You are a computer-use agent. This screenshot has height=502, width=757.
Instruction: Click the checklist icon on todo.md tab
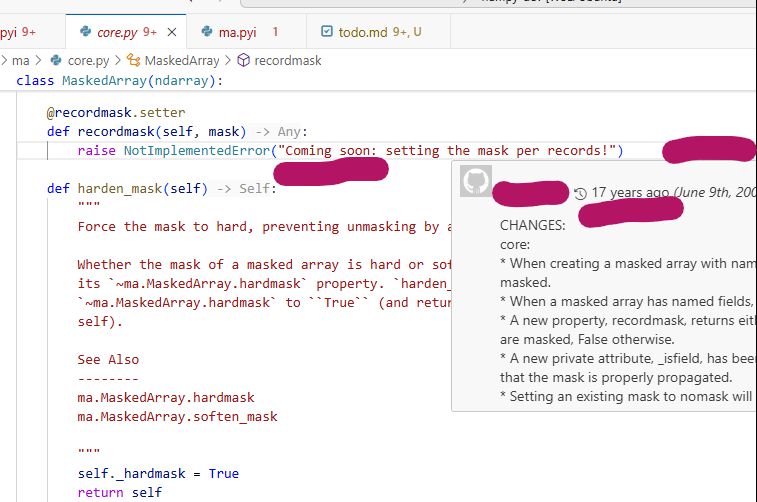coord(327,32)
